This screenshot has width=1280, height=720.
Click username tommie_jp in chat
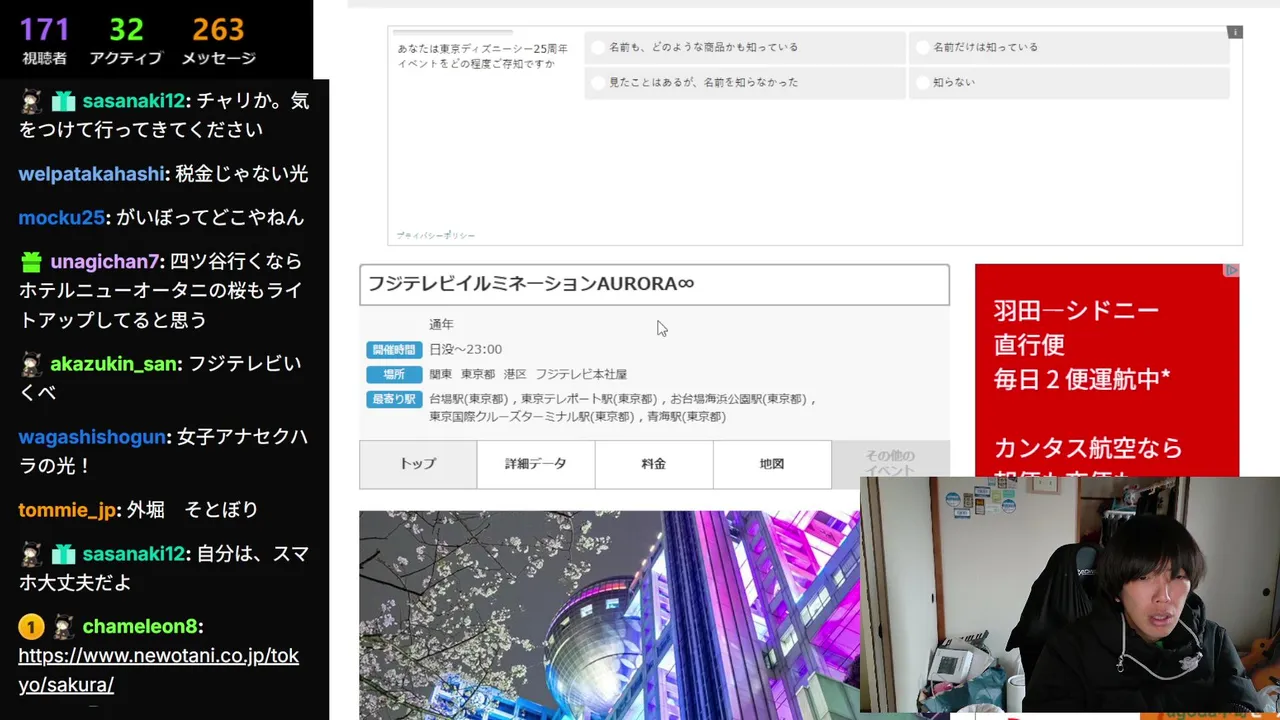pos(67,510)
